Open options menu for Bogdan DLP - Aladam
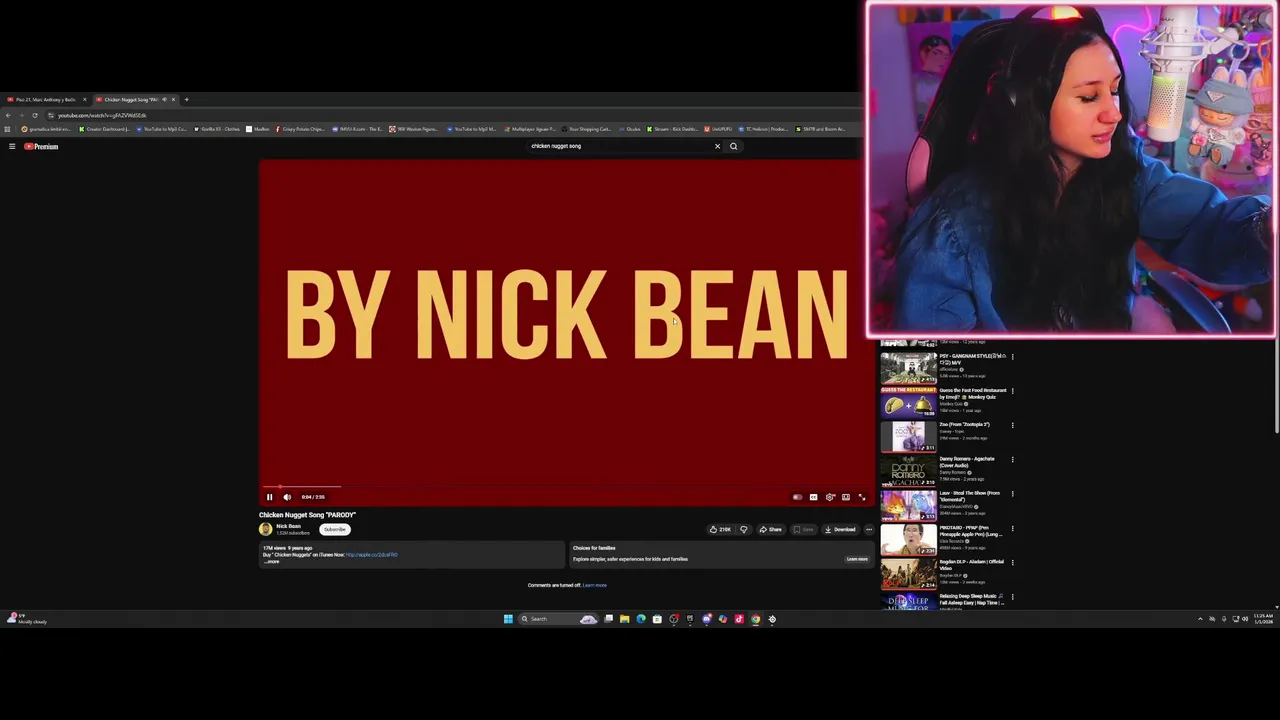Viewport: 1280px width, 720px height. pyautogui.click(x=1012, y=563)
